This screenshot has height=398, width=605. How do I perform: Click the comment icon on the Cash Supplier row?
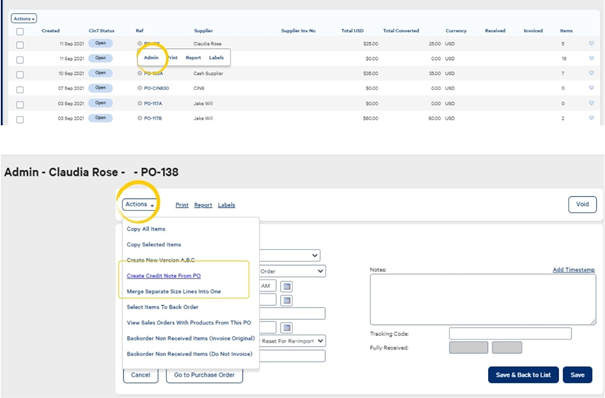click(591, 73)
